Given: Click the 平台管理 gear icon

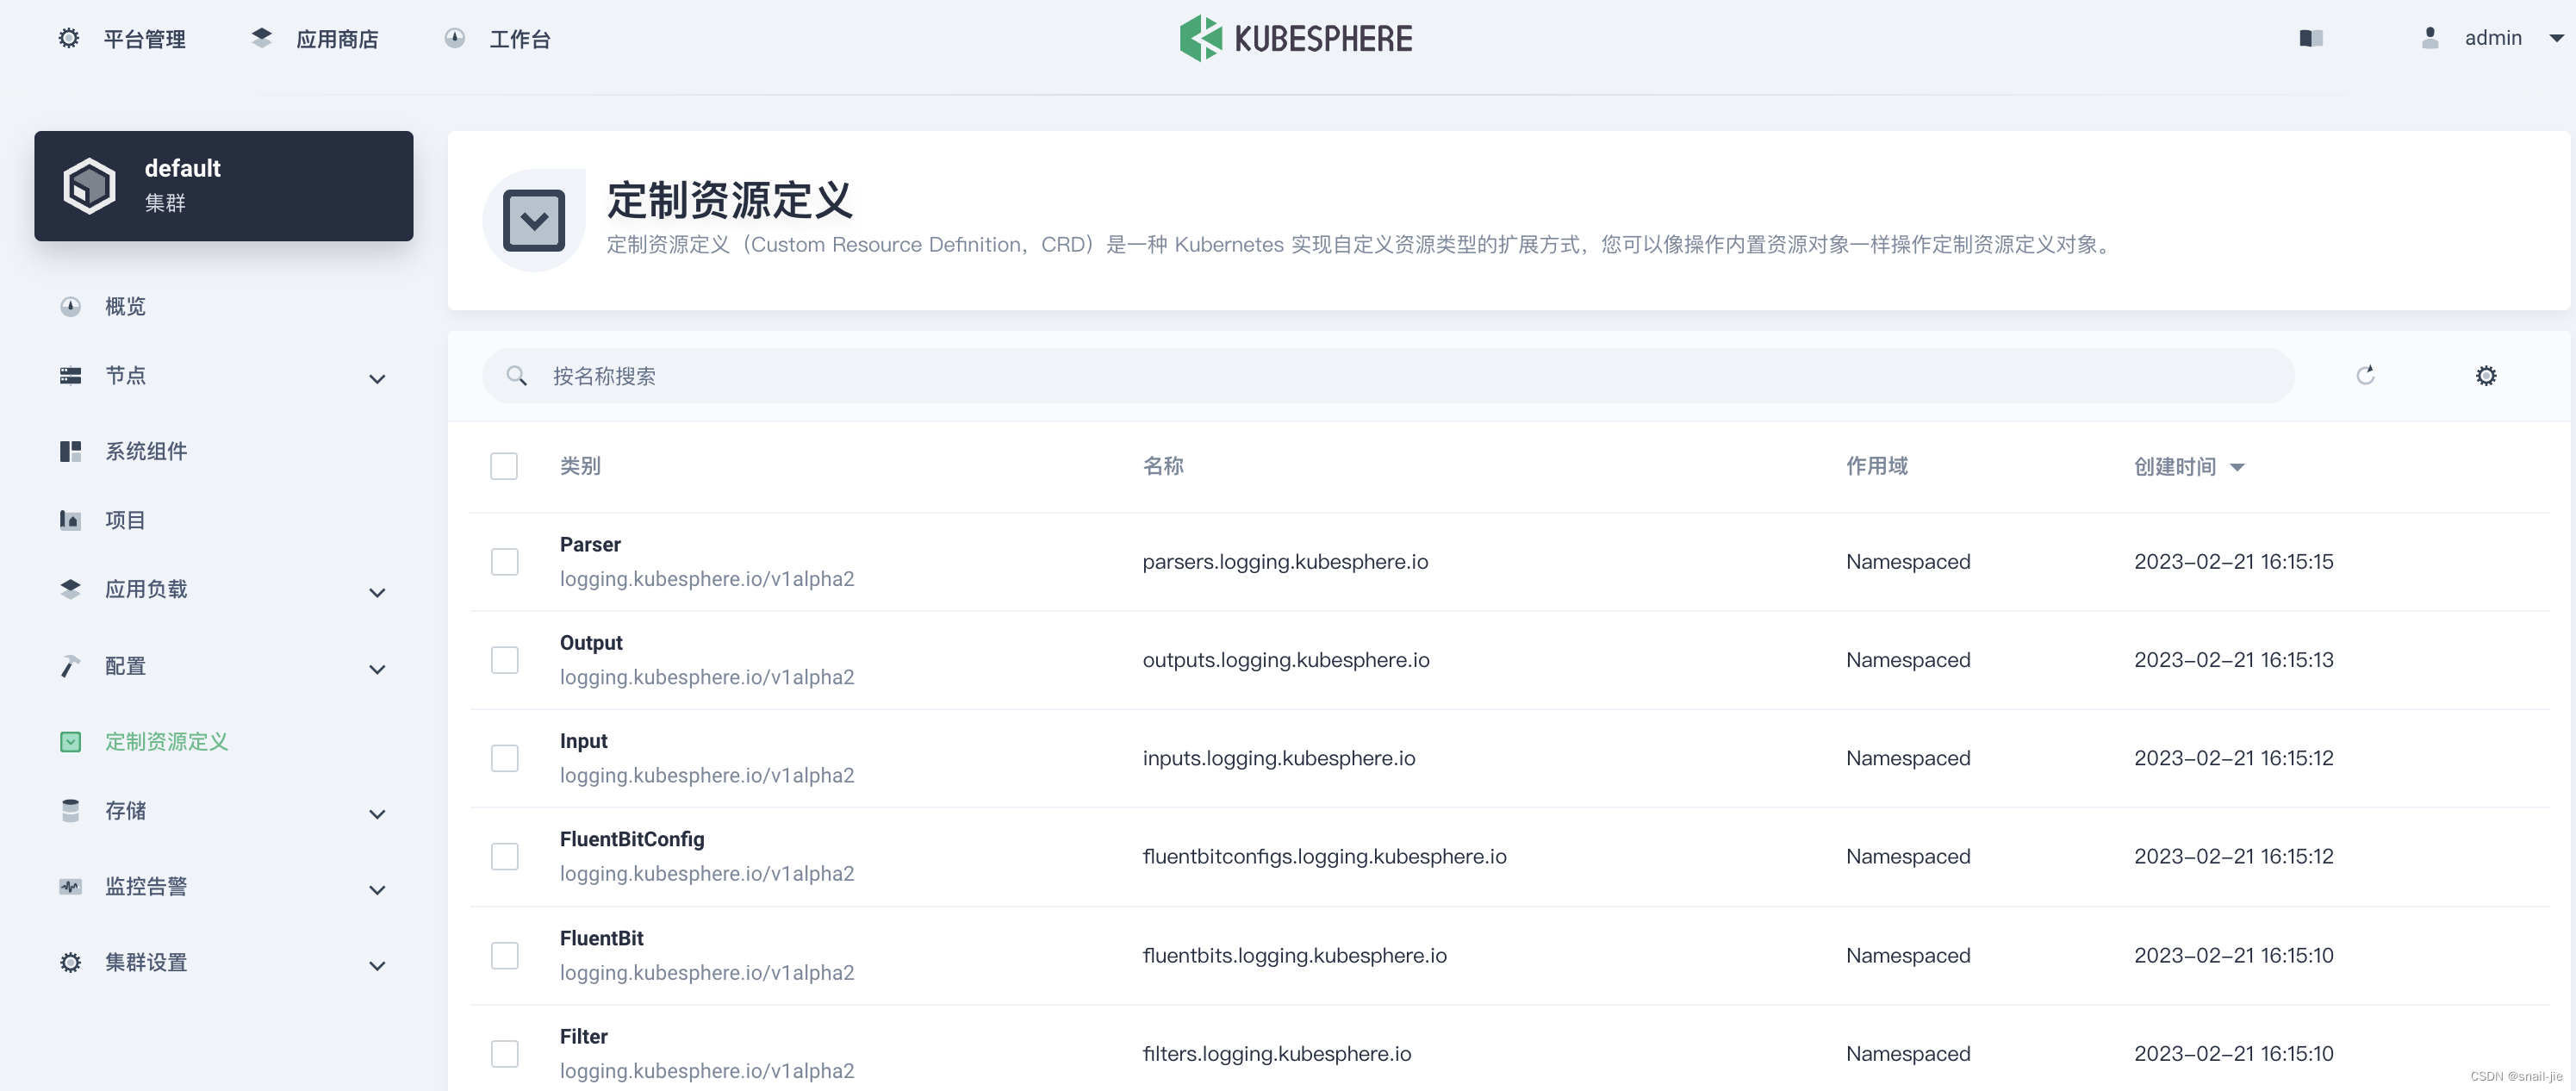Looking at the screenshot, I should [69, 38].
